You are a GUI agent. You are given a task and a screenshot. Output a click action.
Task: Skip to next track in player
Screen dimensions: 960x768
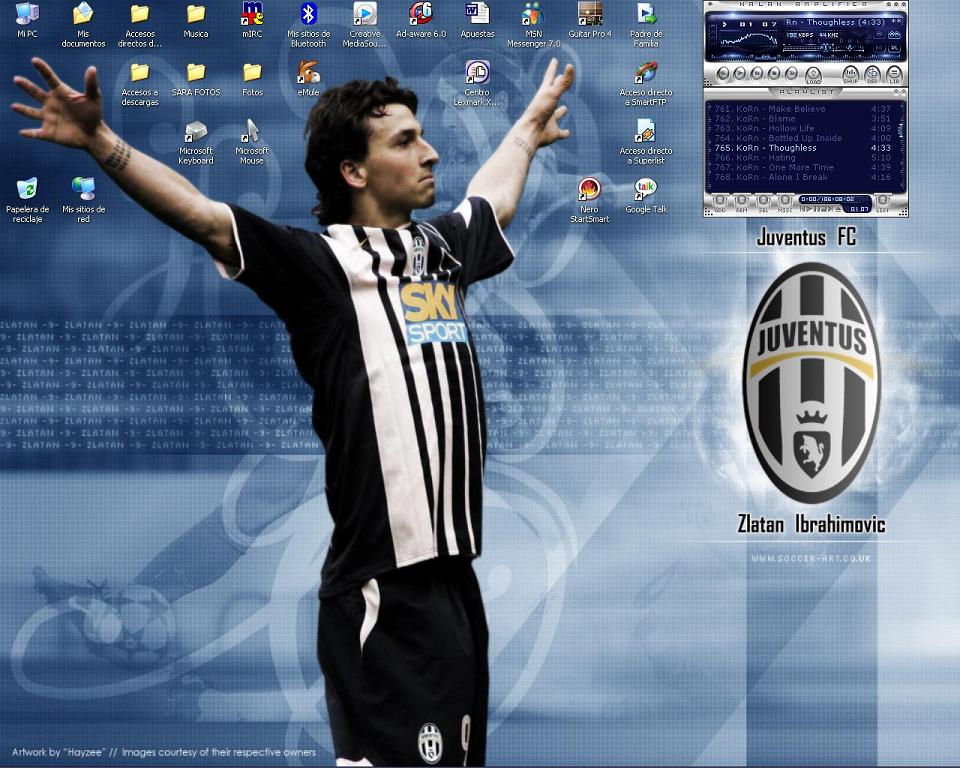click(792, 73)
